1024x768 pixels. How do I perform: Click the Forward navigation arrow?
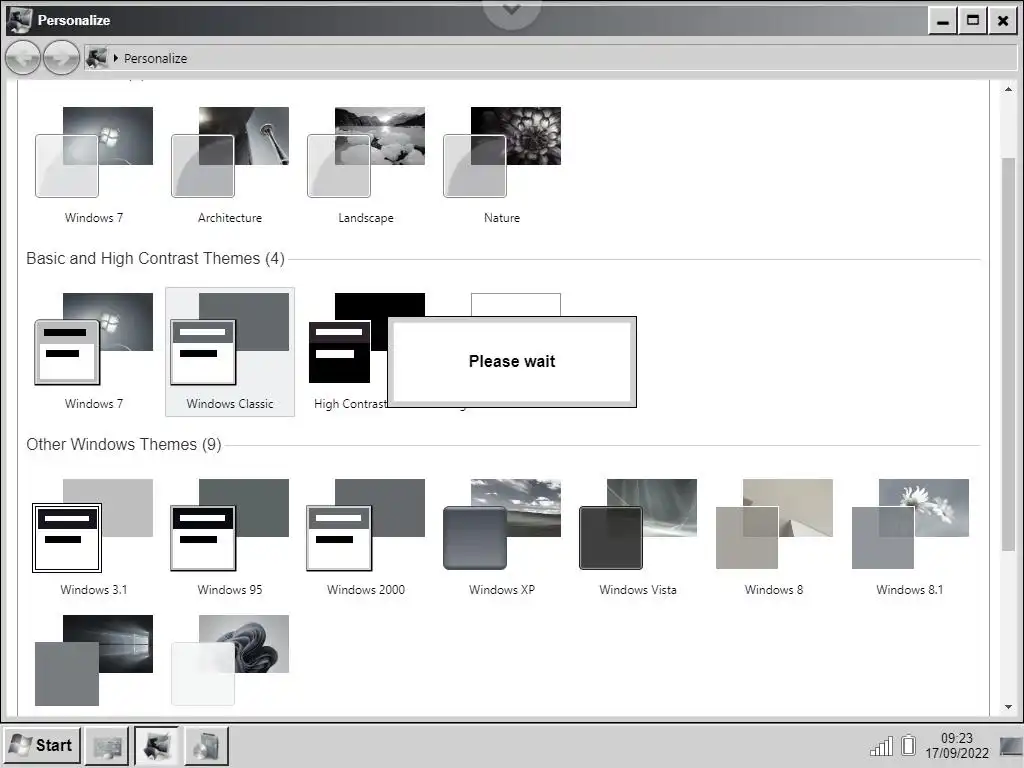pyautogui.click(x=61, y=58)
